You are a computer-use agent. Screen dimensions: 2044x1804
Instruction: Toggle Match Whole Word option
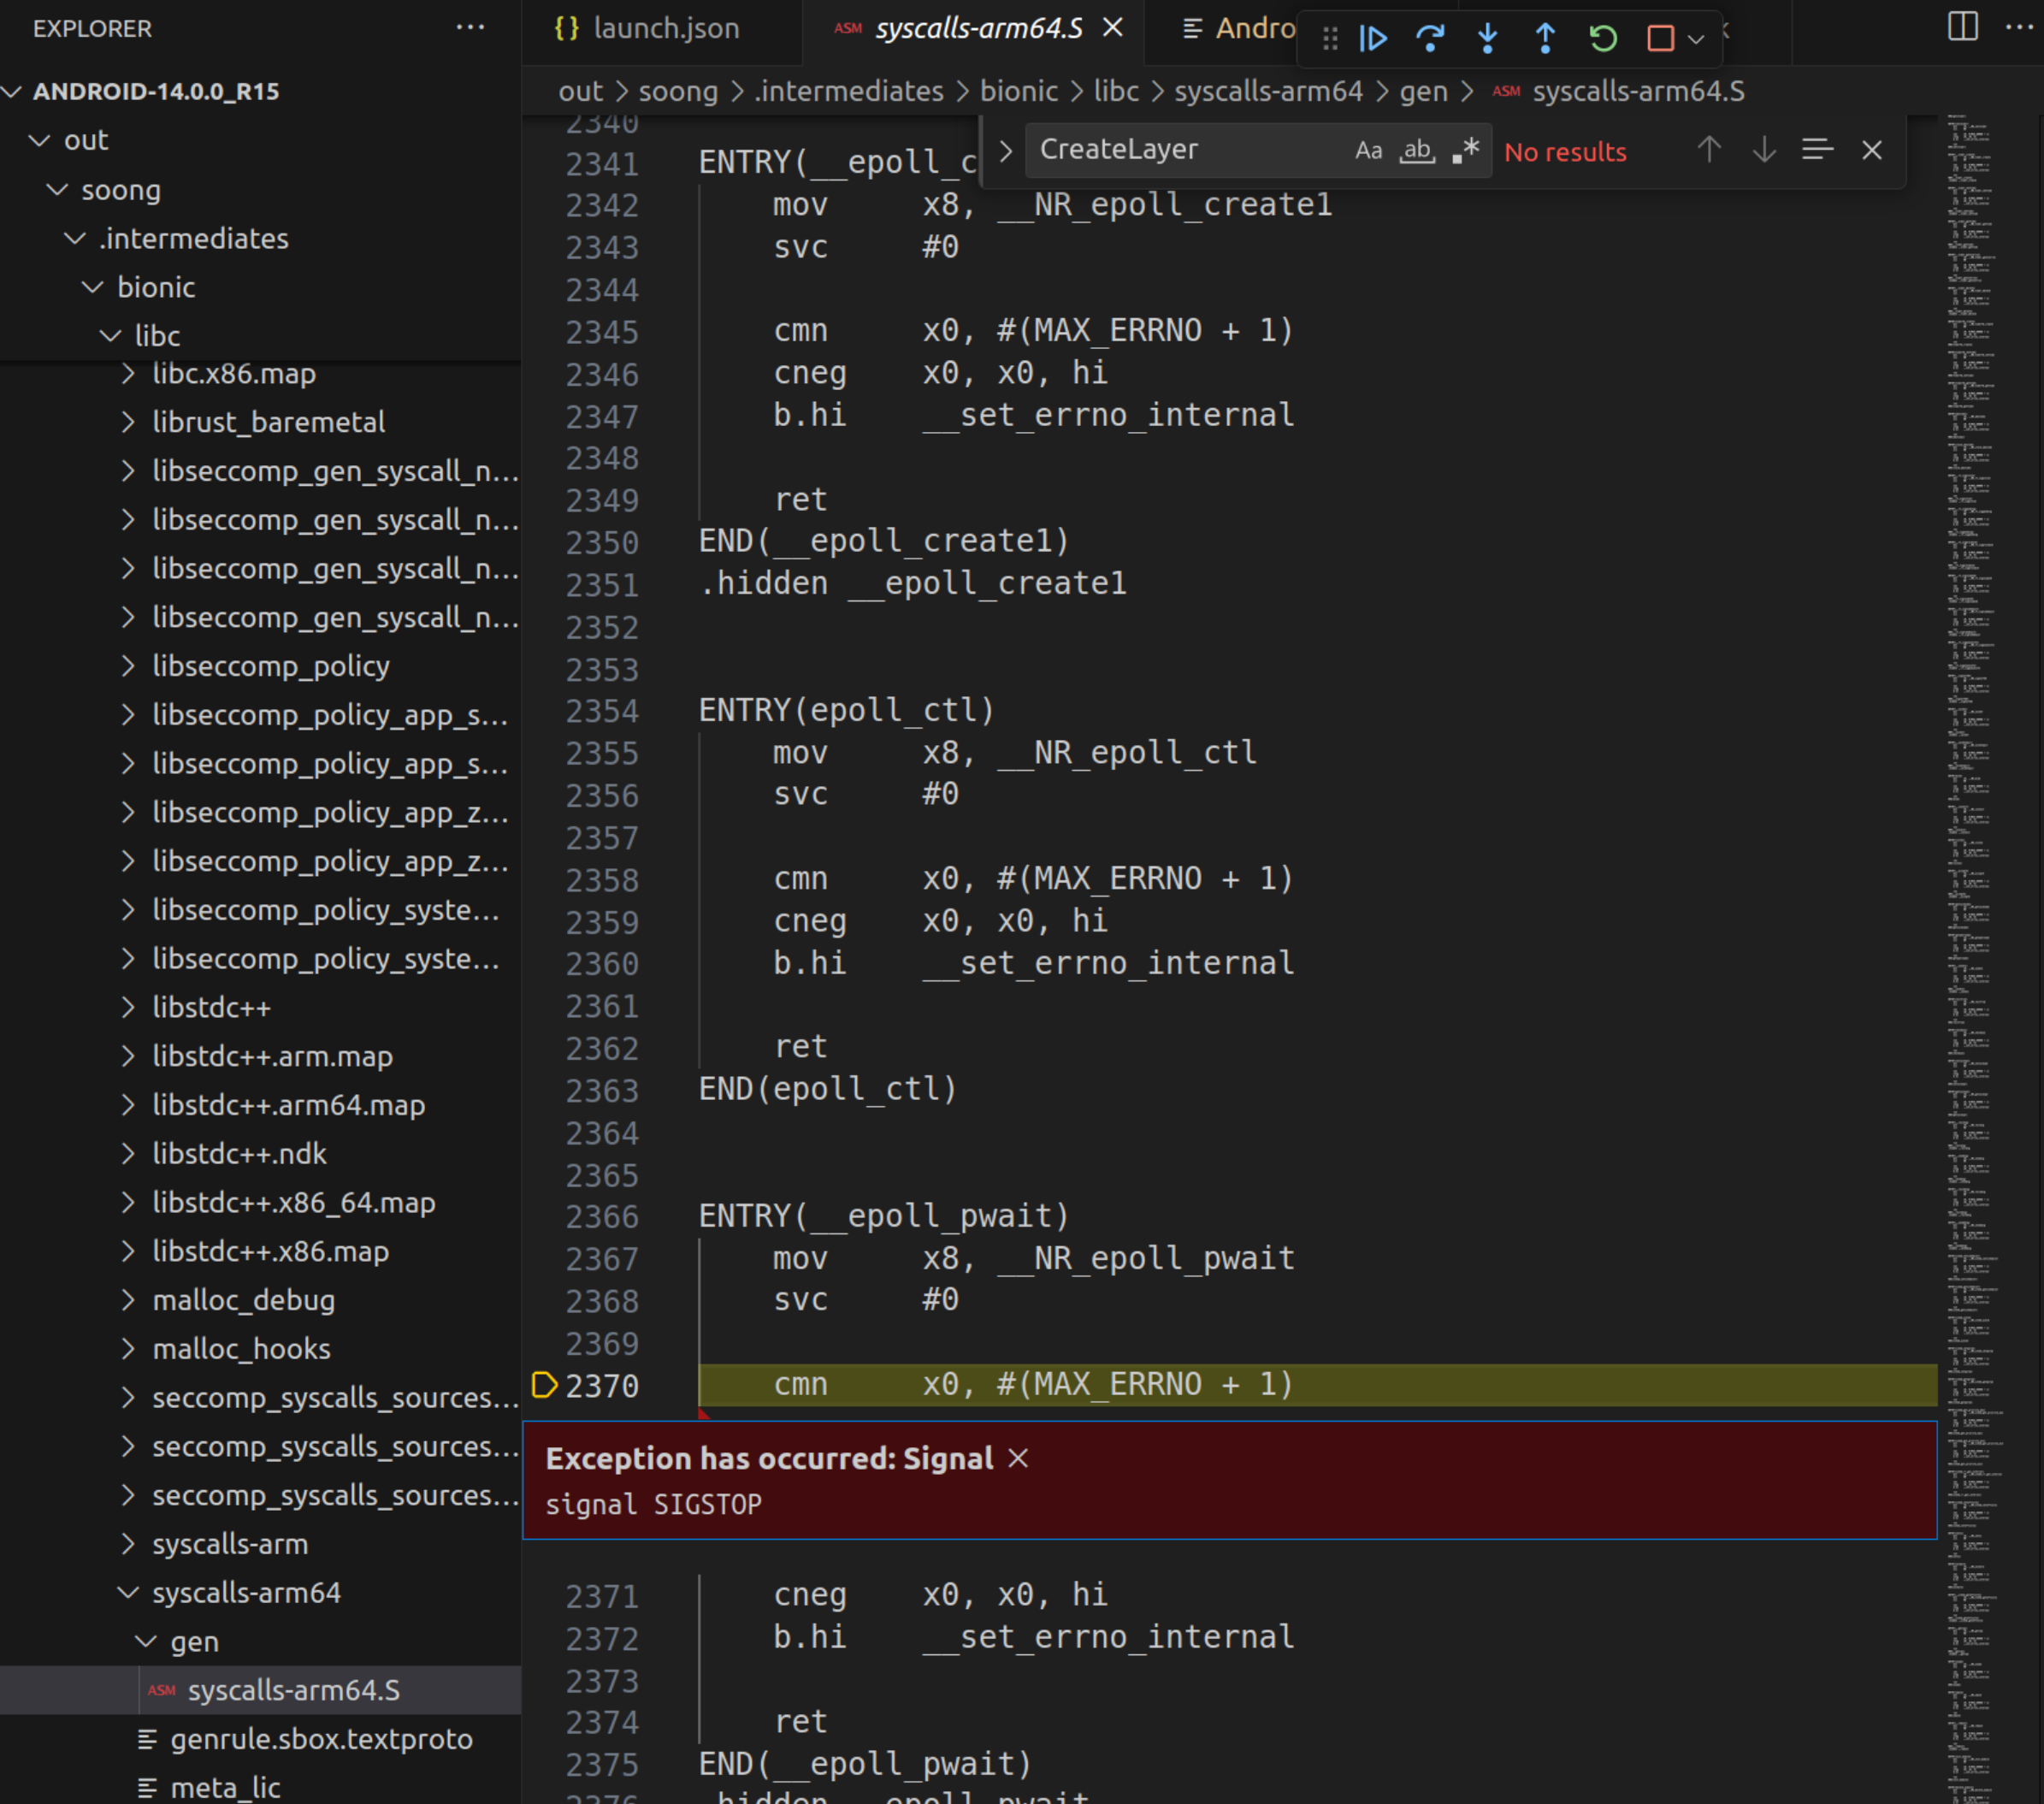1416,151
